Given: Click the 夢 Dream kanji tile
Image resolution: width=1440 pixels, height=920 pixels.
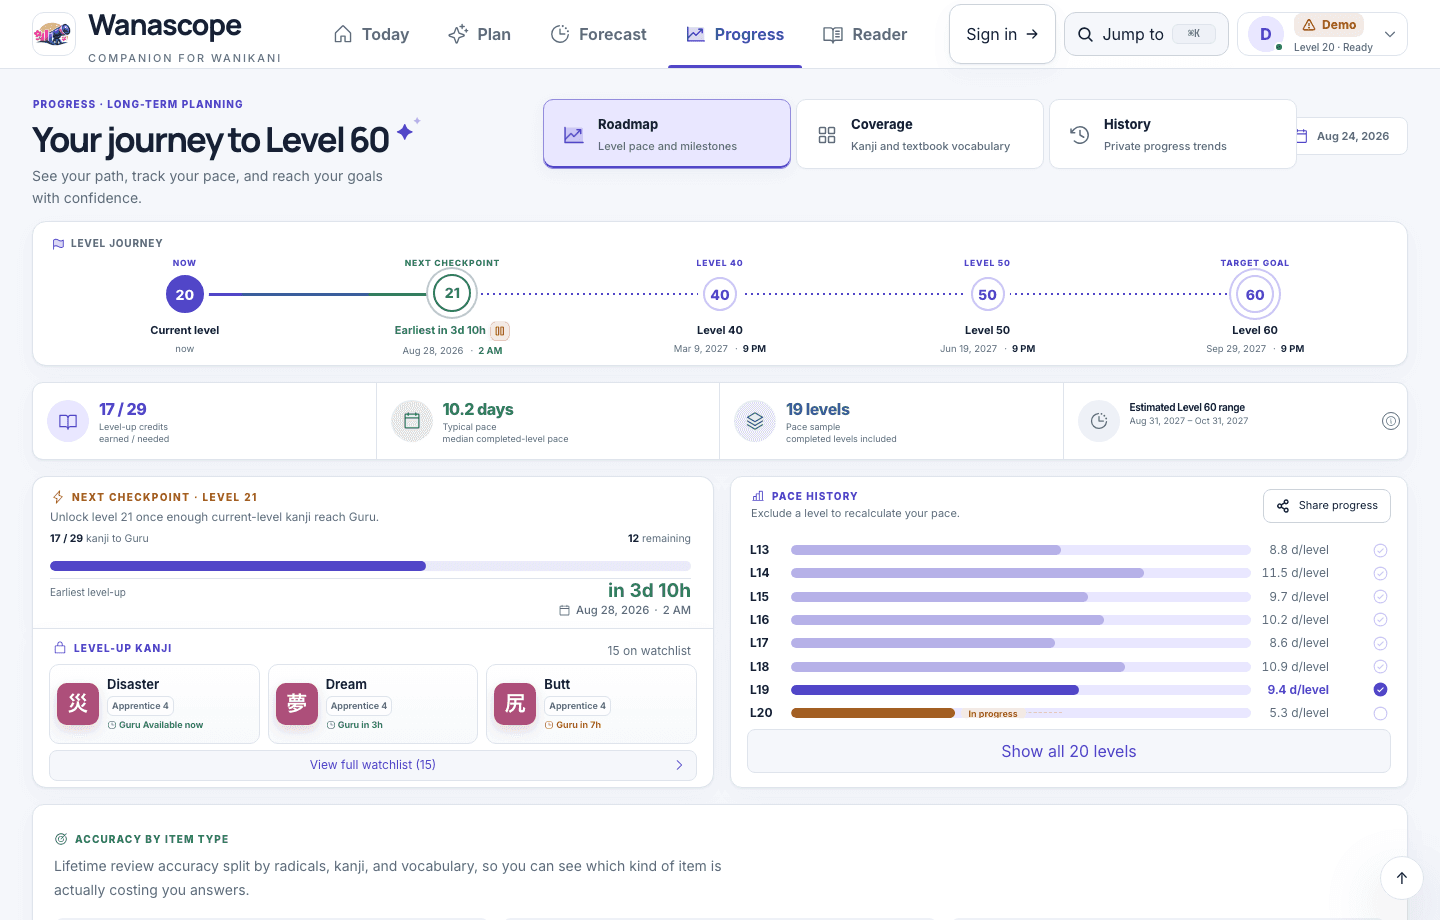Looking at the screenshot, I should click(x=373, y=704).
